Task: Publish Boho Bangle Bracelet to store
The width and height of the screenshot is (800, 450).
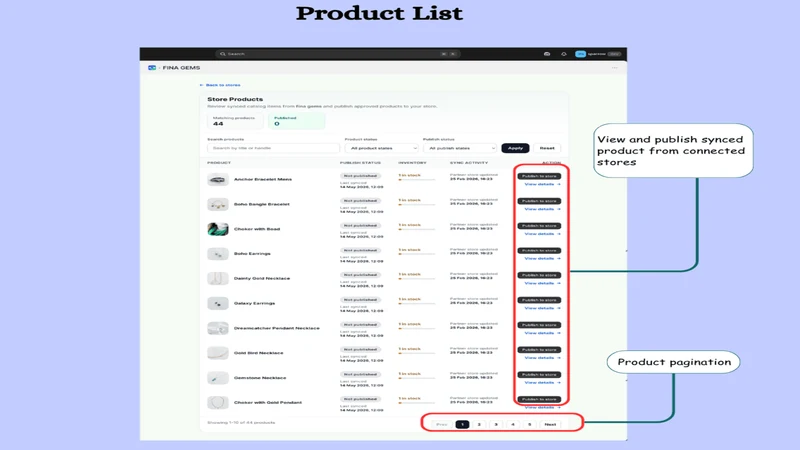Action: 539,201
